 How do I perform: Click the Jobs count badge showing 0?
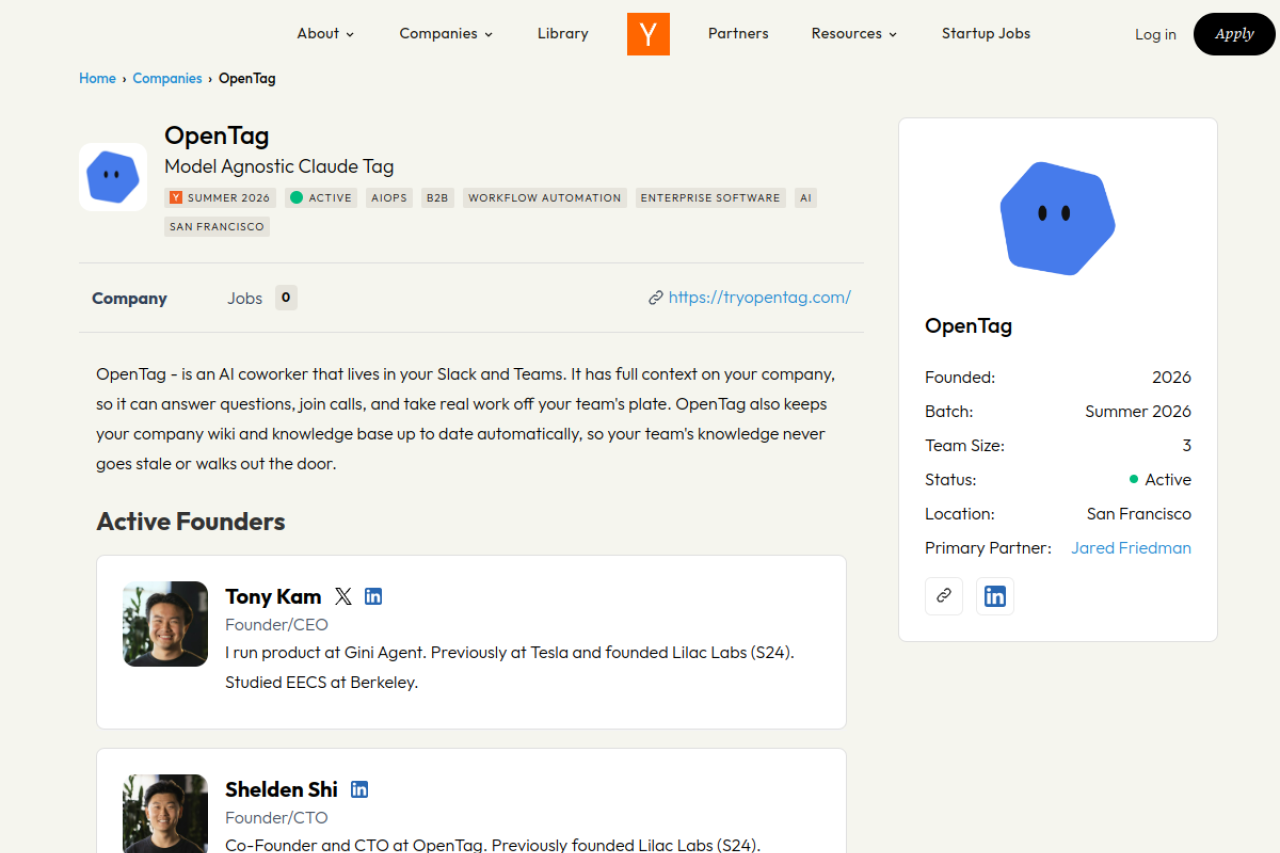[286, 298]
